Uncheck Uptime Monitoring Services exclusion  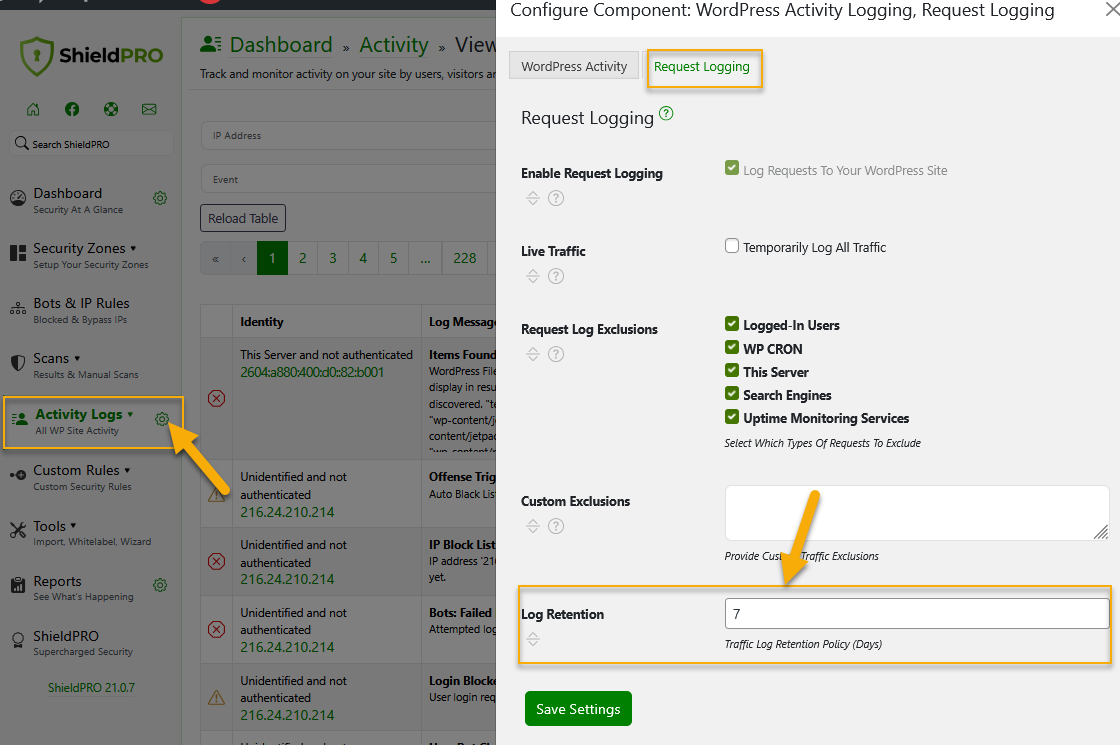(731, 416)
